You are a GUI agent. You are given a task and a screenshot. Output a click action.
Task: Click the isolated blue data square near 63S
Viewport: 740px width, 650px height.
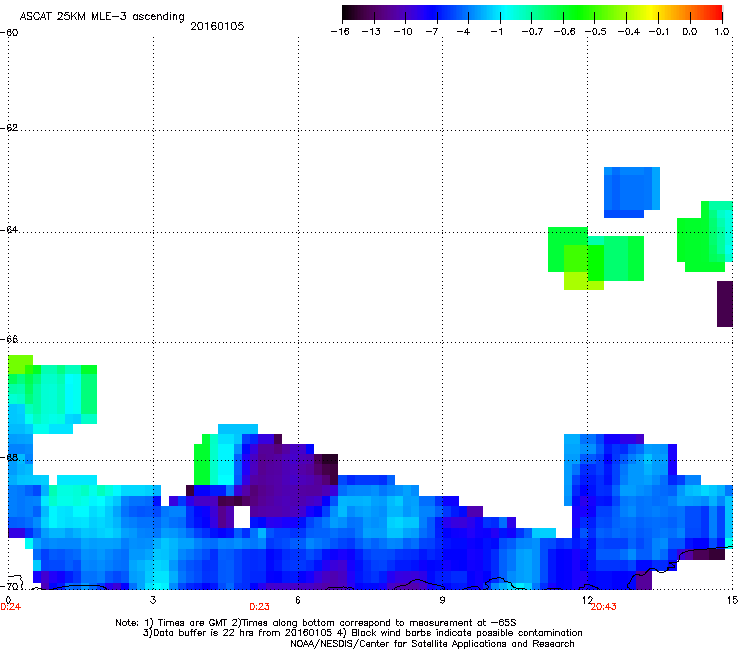point(631,192)
